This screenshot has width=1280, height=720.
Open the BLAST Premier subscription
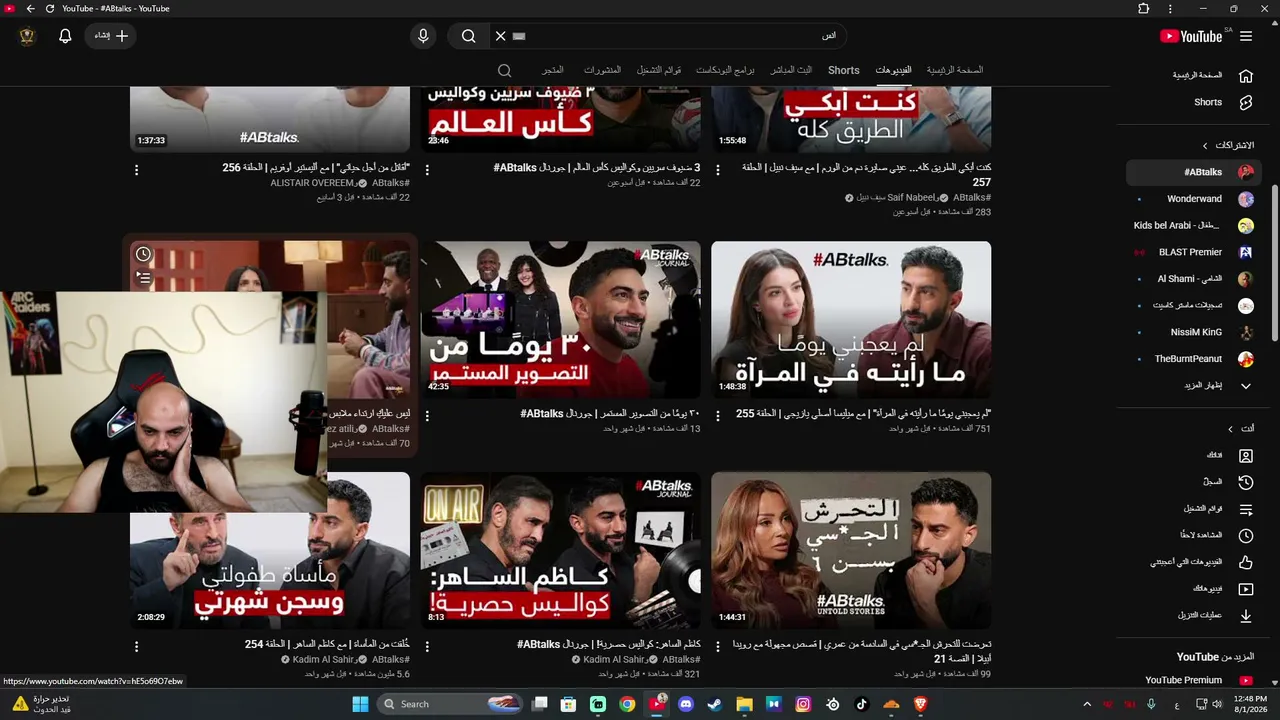click(x=1194, y=252)
